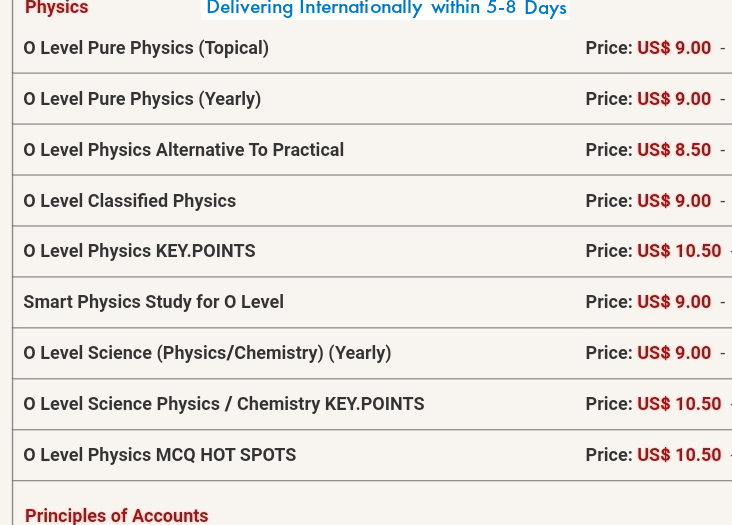Click the Delivering Internationally within 5-8 Days banner
This screenshot has height=525, width=732.
click(386, 8)
